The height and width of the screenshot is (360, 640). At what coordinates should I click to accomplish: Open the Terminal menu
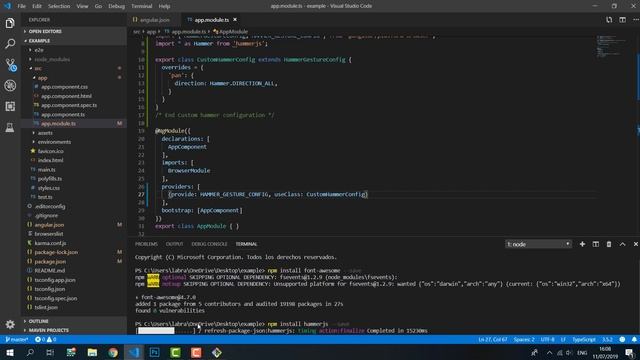pyautogui.click(x=141, y=6)
